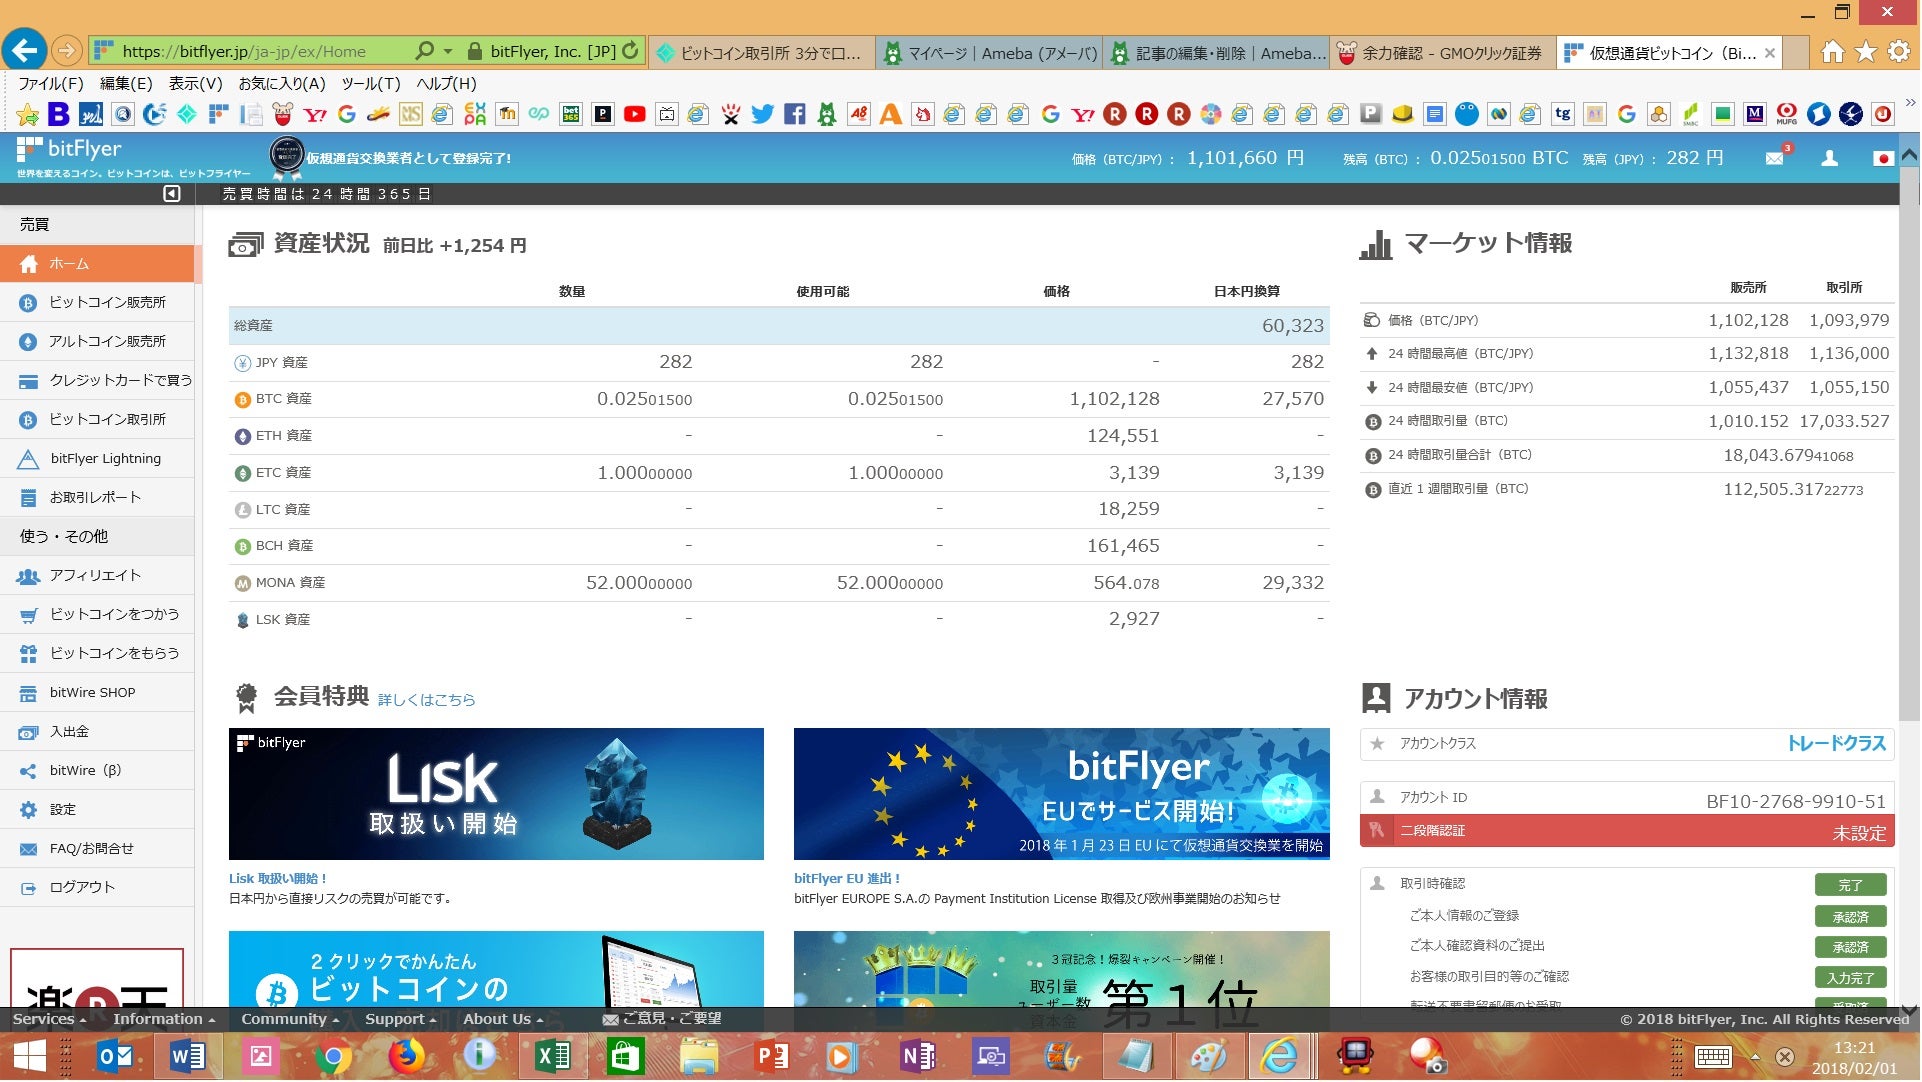
Task: Open bitFlyer Lightning from sidebar
Action: pos(97,459)
